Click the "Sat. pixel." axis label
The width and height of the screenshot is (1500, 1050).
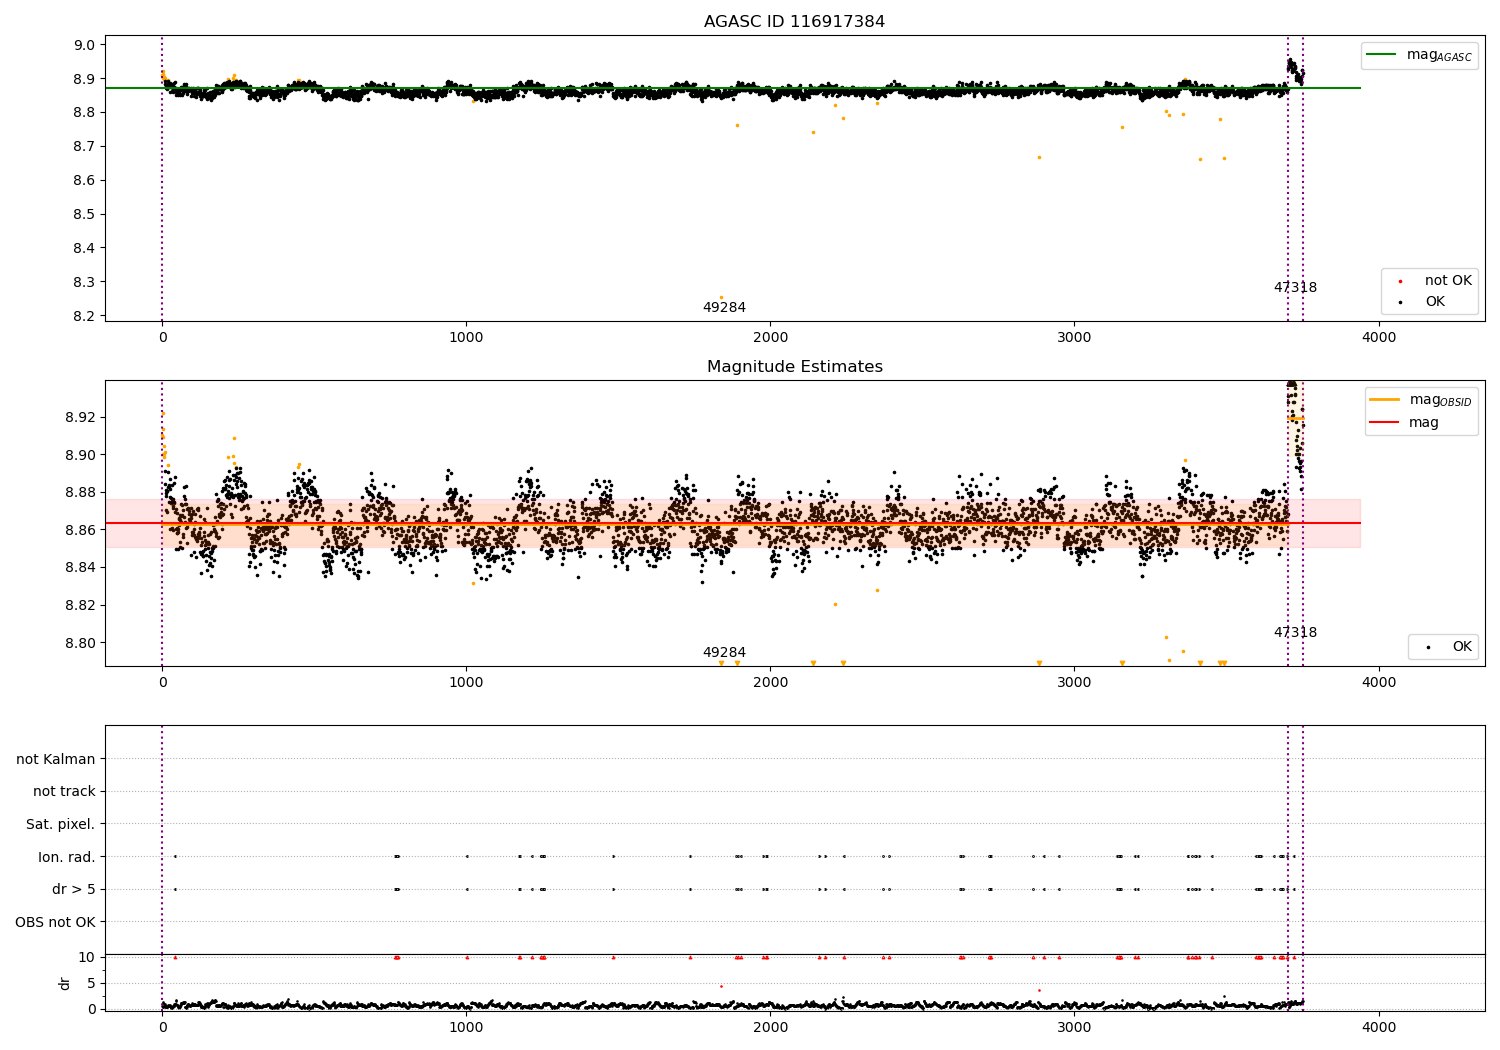coord(61,824)
